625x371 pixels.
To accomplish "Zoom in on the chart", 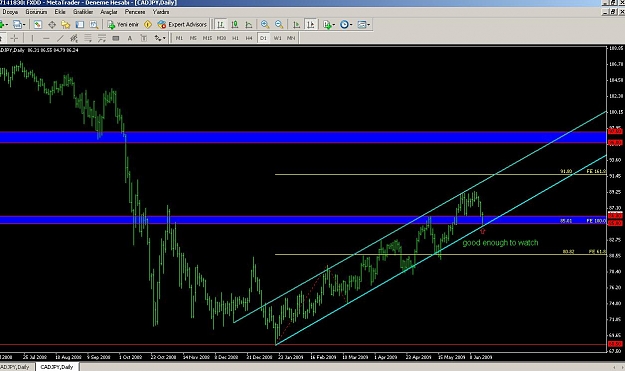I will (265, 25).
